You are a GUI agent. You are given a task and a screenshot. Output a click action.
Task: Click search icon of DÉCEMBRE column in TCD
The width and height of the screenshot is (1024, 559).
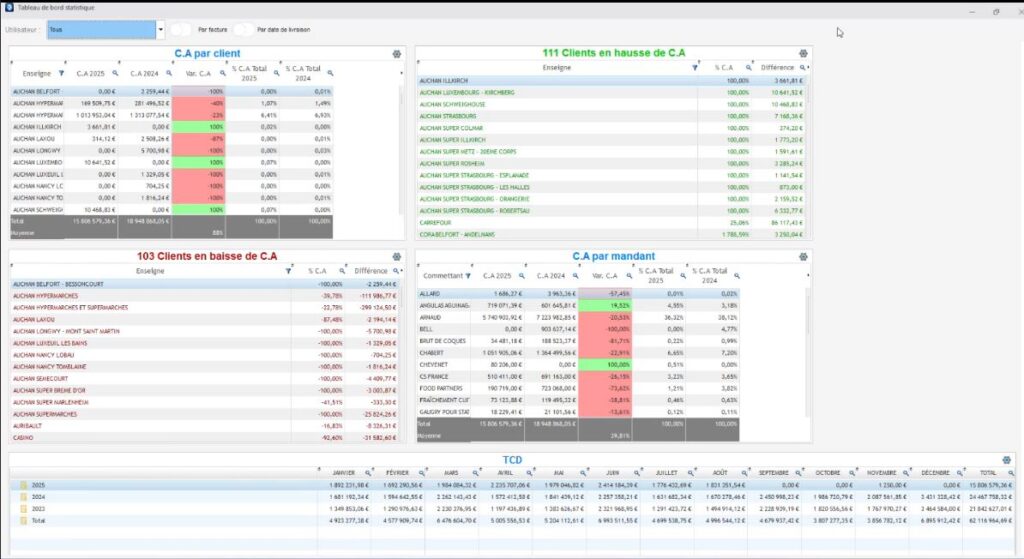960,473
